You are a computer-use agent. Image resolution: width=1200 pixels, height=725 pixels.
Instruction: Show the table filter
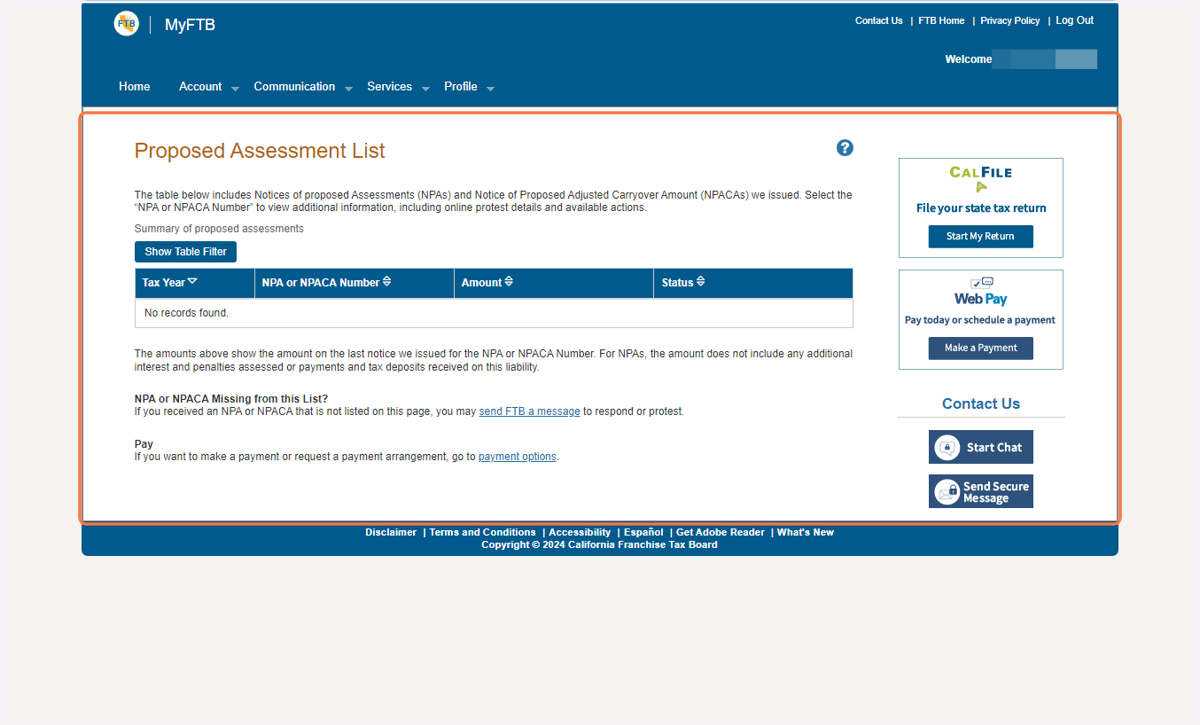pos(186,252)
